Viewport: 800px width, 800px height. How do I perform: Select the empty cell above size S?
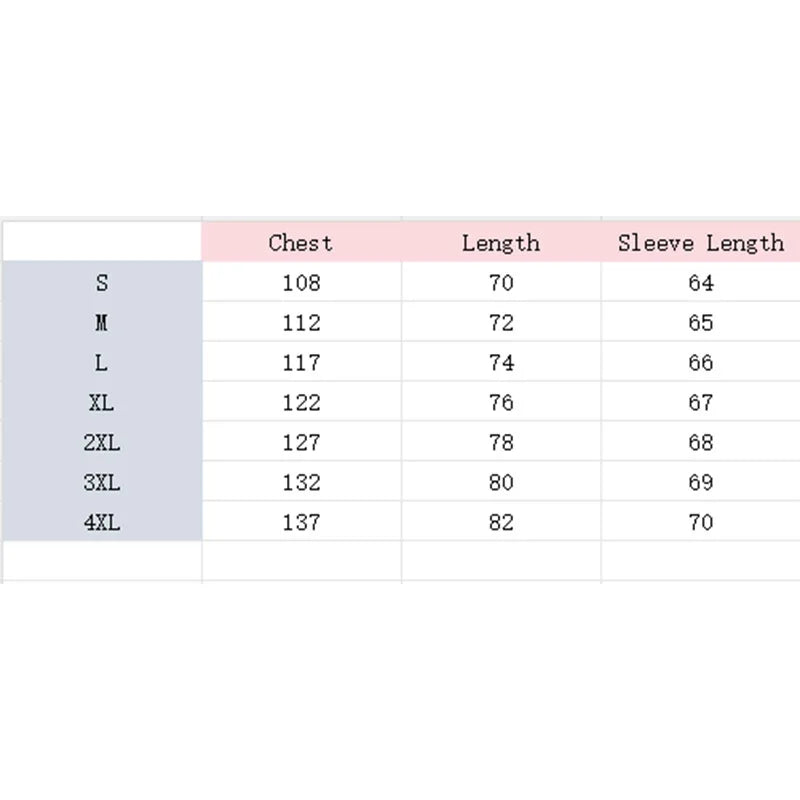click(x=102, y=242)
